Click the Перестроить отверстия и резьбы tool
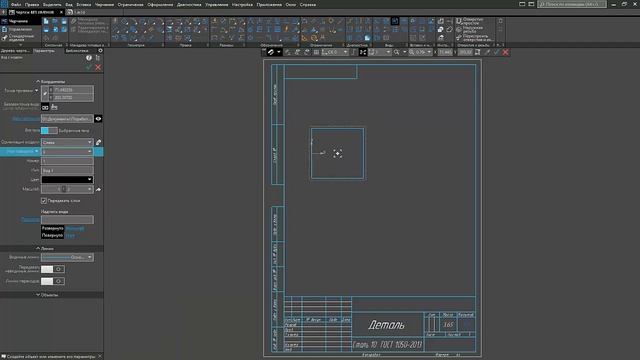The height and width of the screenshot is (360, 640). (474, 38)
